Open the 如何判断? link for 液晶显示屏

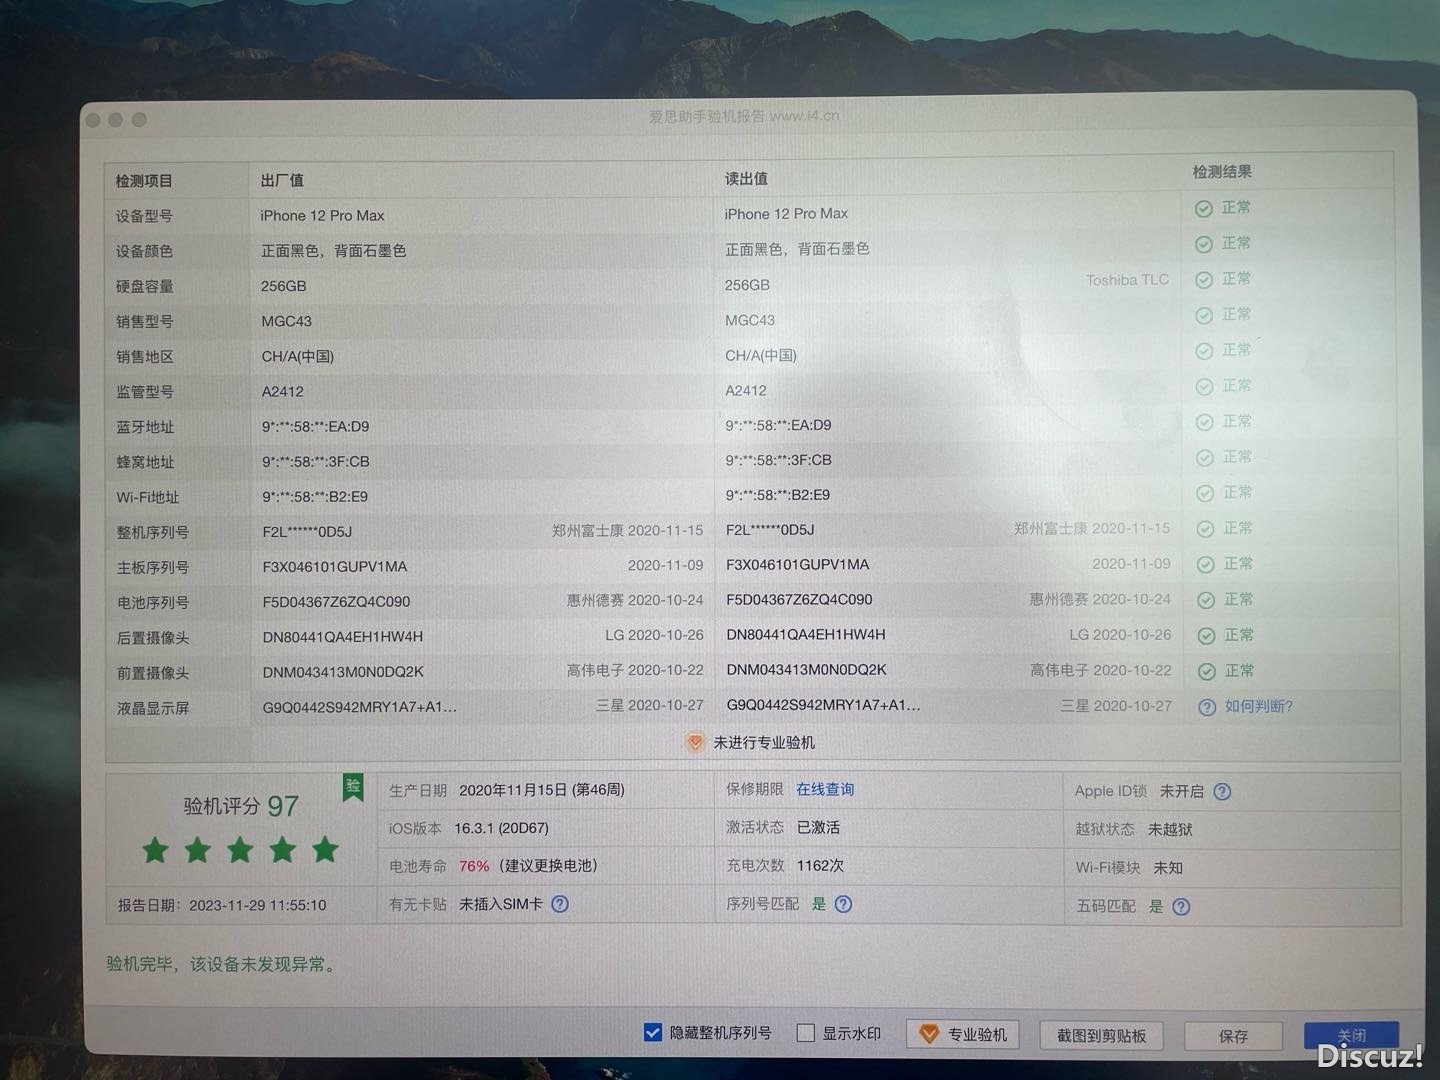1258,706
